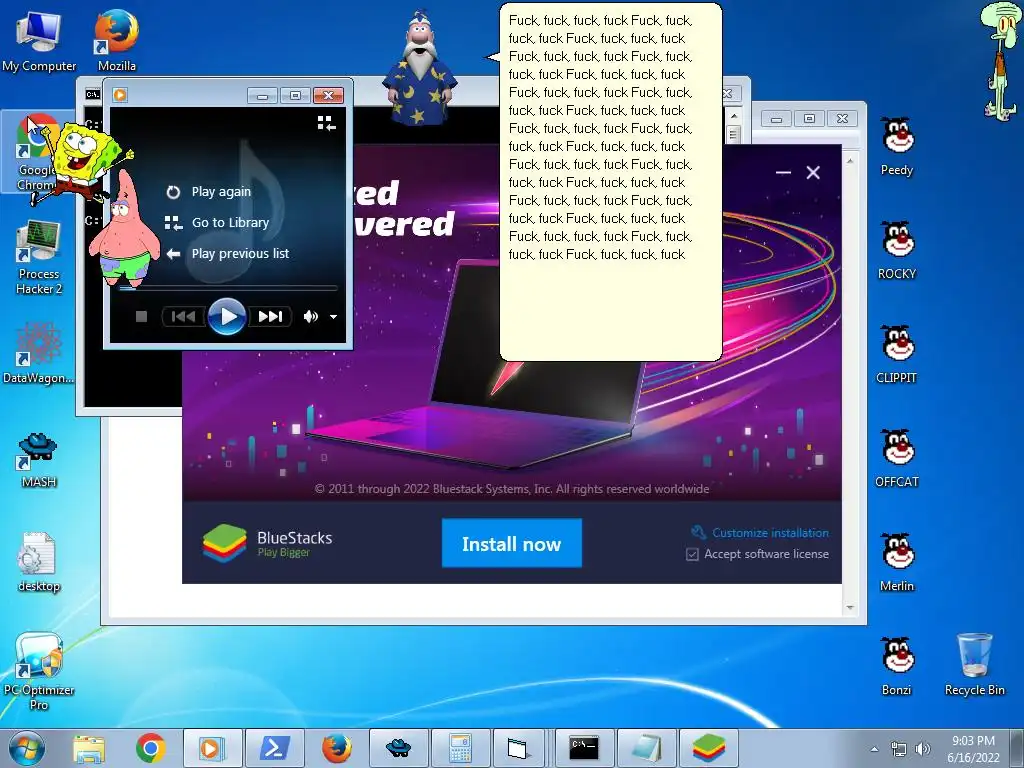Open the volume dropdown arrow in Media Player

(x=333, y=317)
